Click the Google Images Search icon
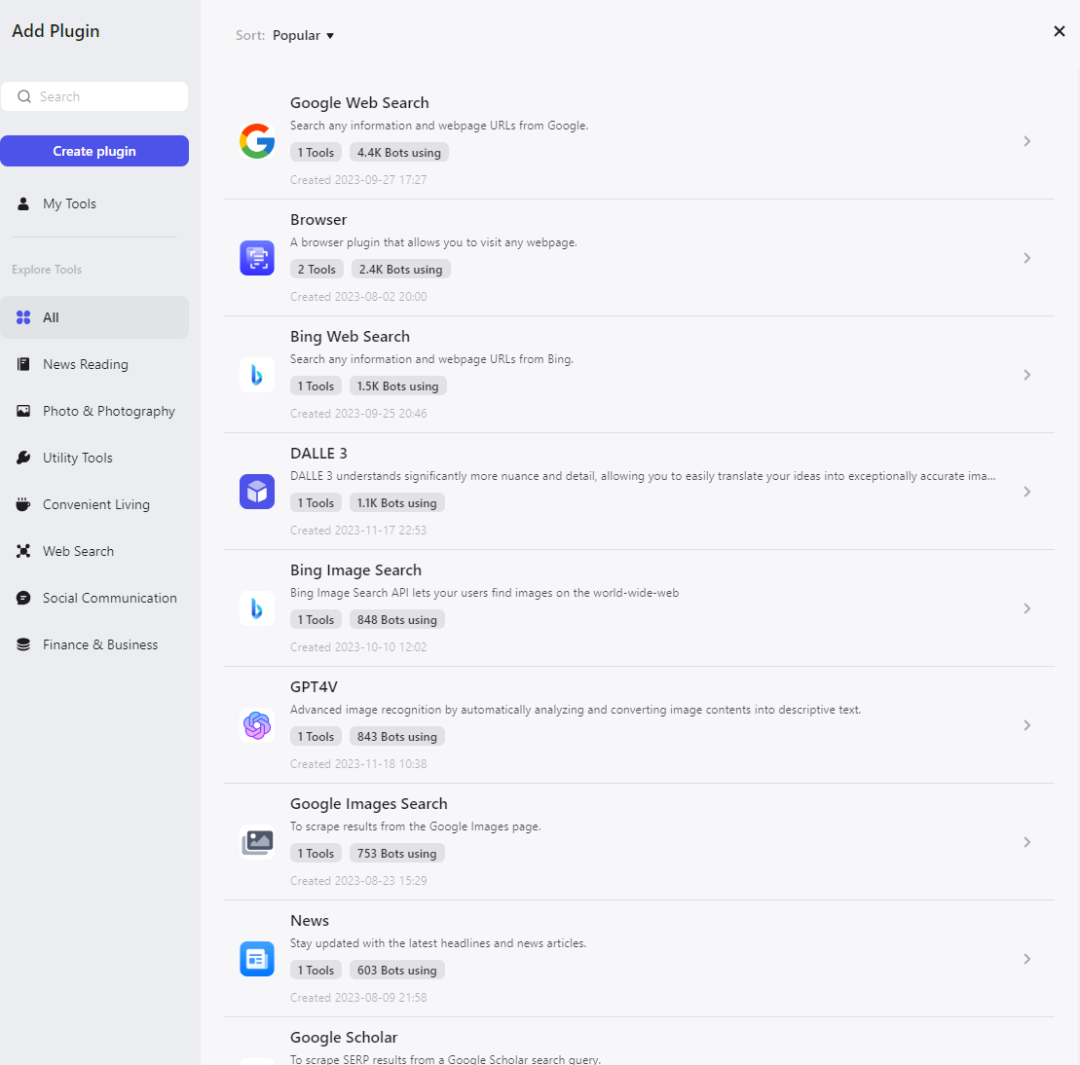1080x1065 pixels. tap(257, 842)
